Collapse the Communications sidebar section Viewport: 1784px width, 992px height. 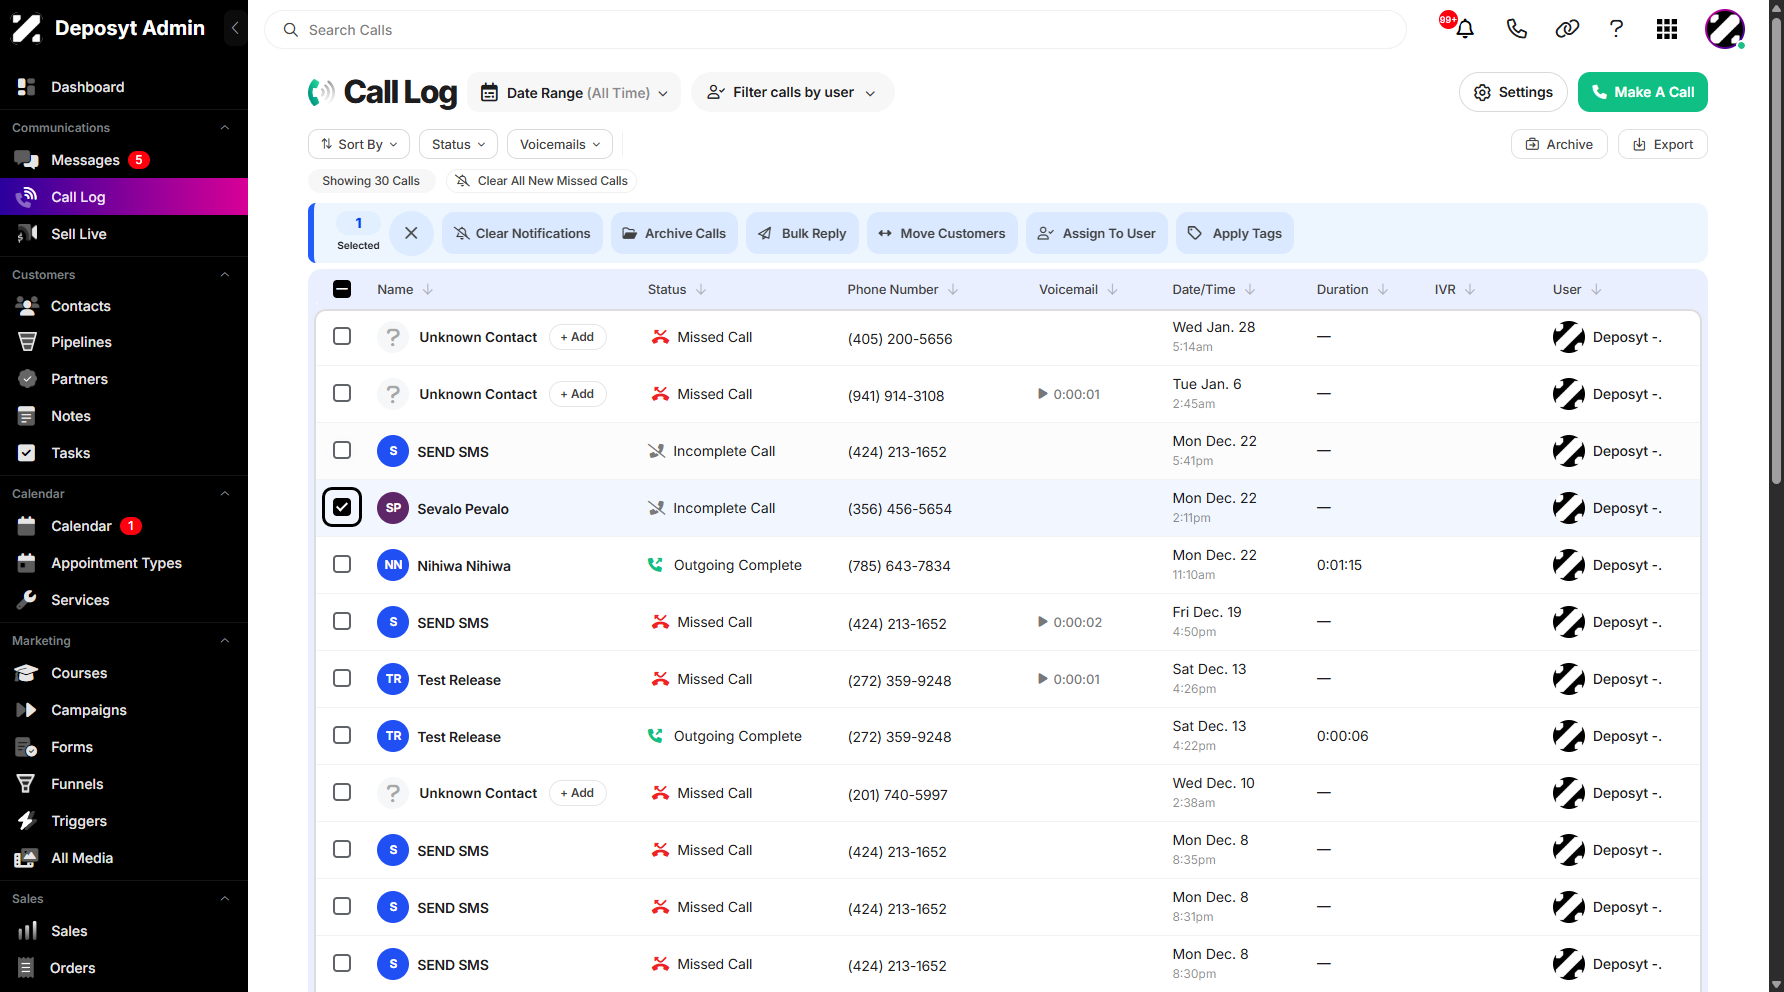click(225, 127)
